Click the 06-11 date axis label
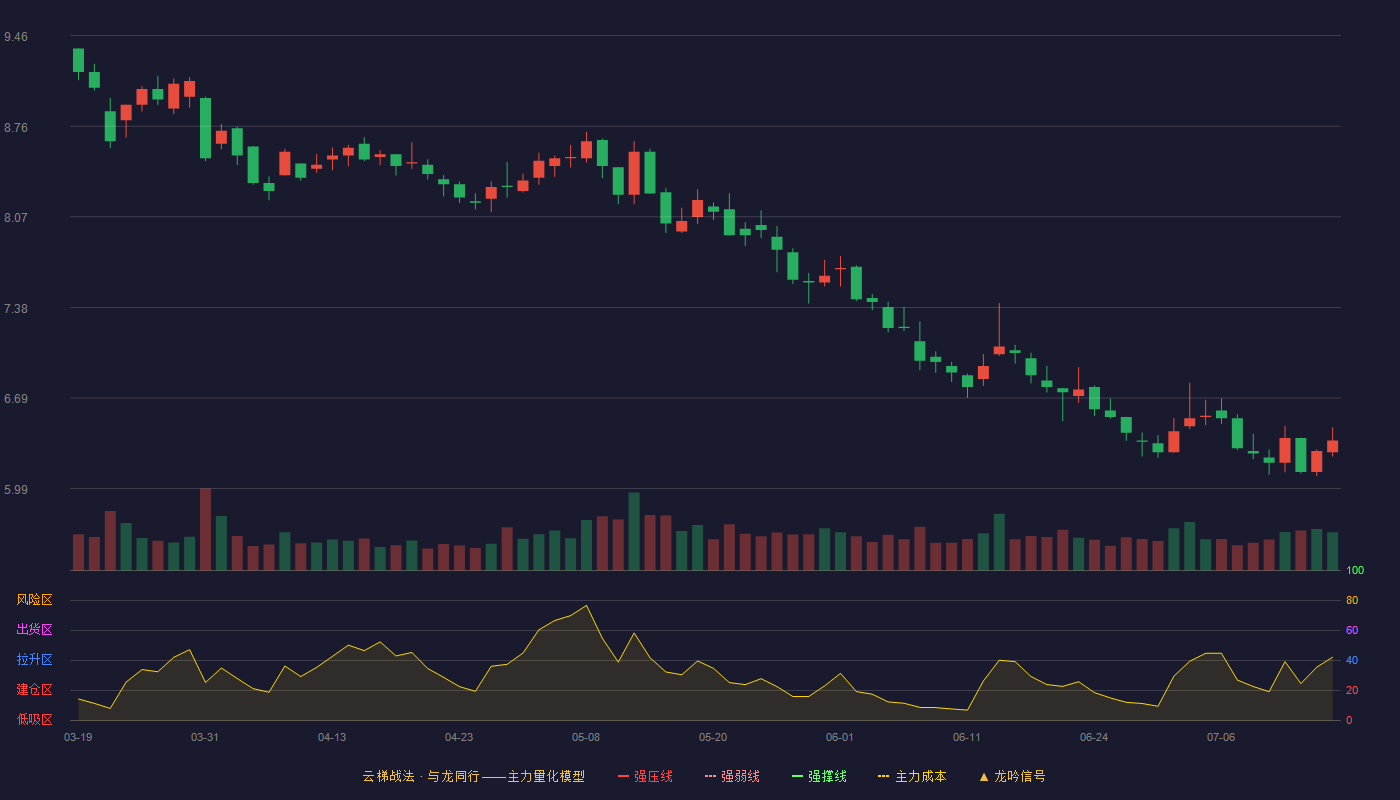Screen dimensions: 1400x800 (x=967, y=737)
